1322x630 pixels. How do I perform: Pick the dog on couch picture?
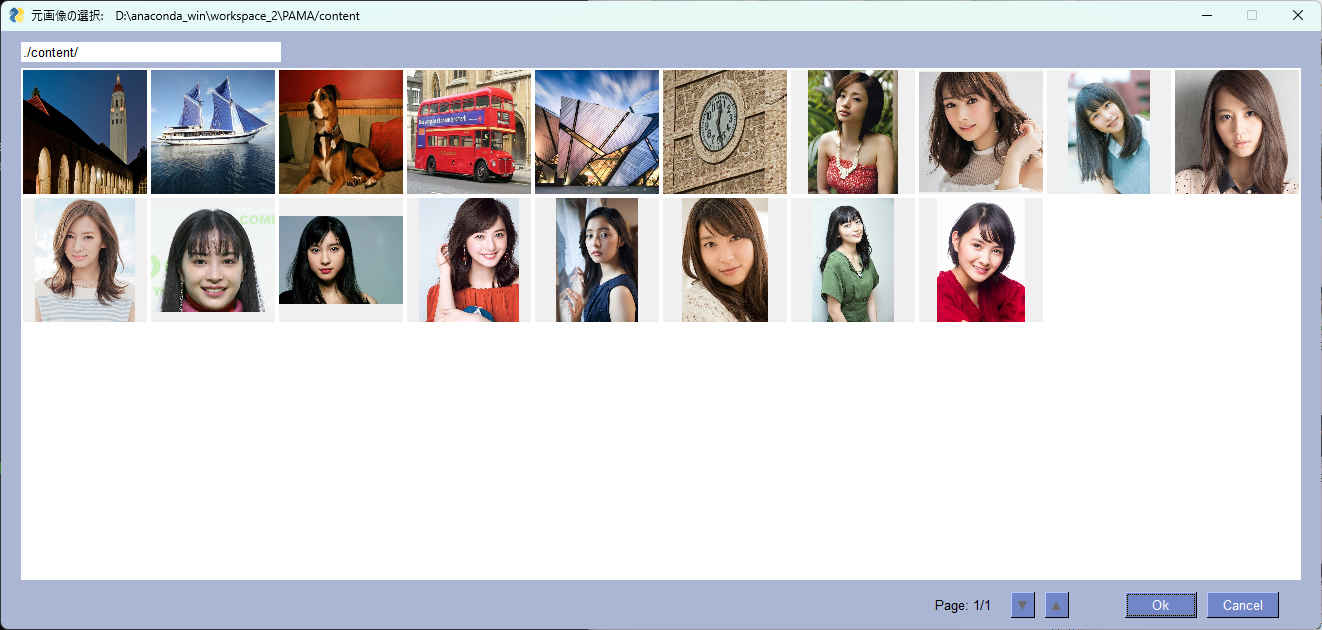(341, 132)
